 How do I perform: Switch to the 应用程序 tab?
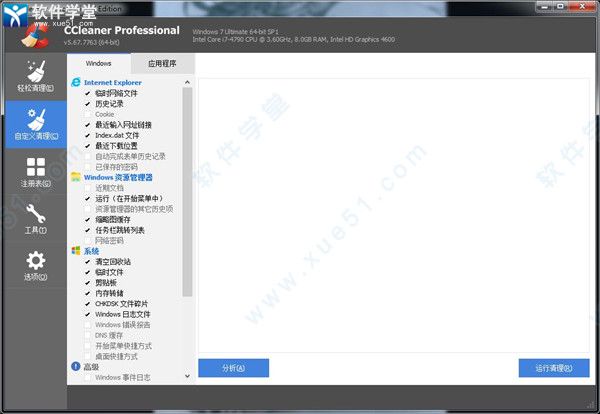pyautogui.click(x=163, y=64)
